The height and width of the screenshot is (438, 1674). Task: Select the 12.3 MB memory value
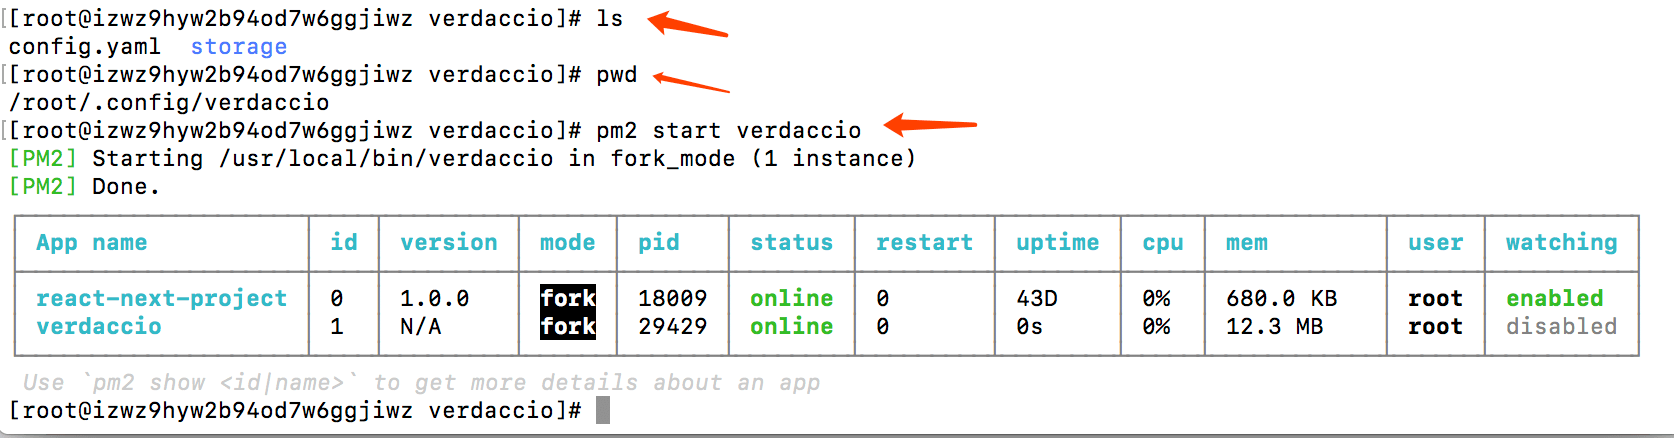click(x=1275, y=327)
